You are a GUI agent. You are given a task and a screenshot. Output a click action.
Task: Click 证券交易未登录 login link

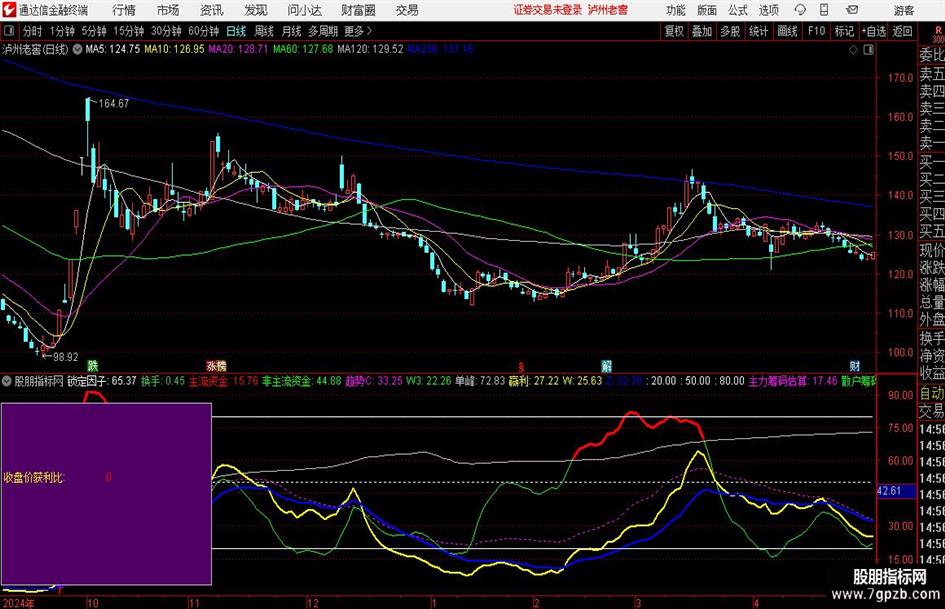(548, 10)
